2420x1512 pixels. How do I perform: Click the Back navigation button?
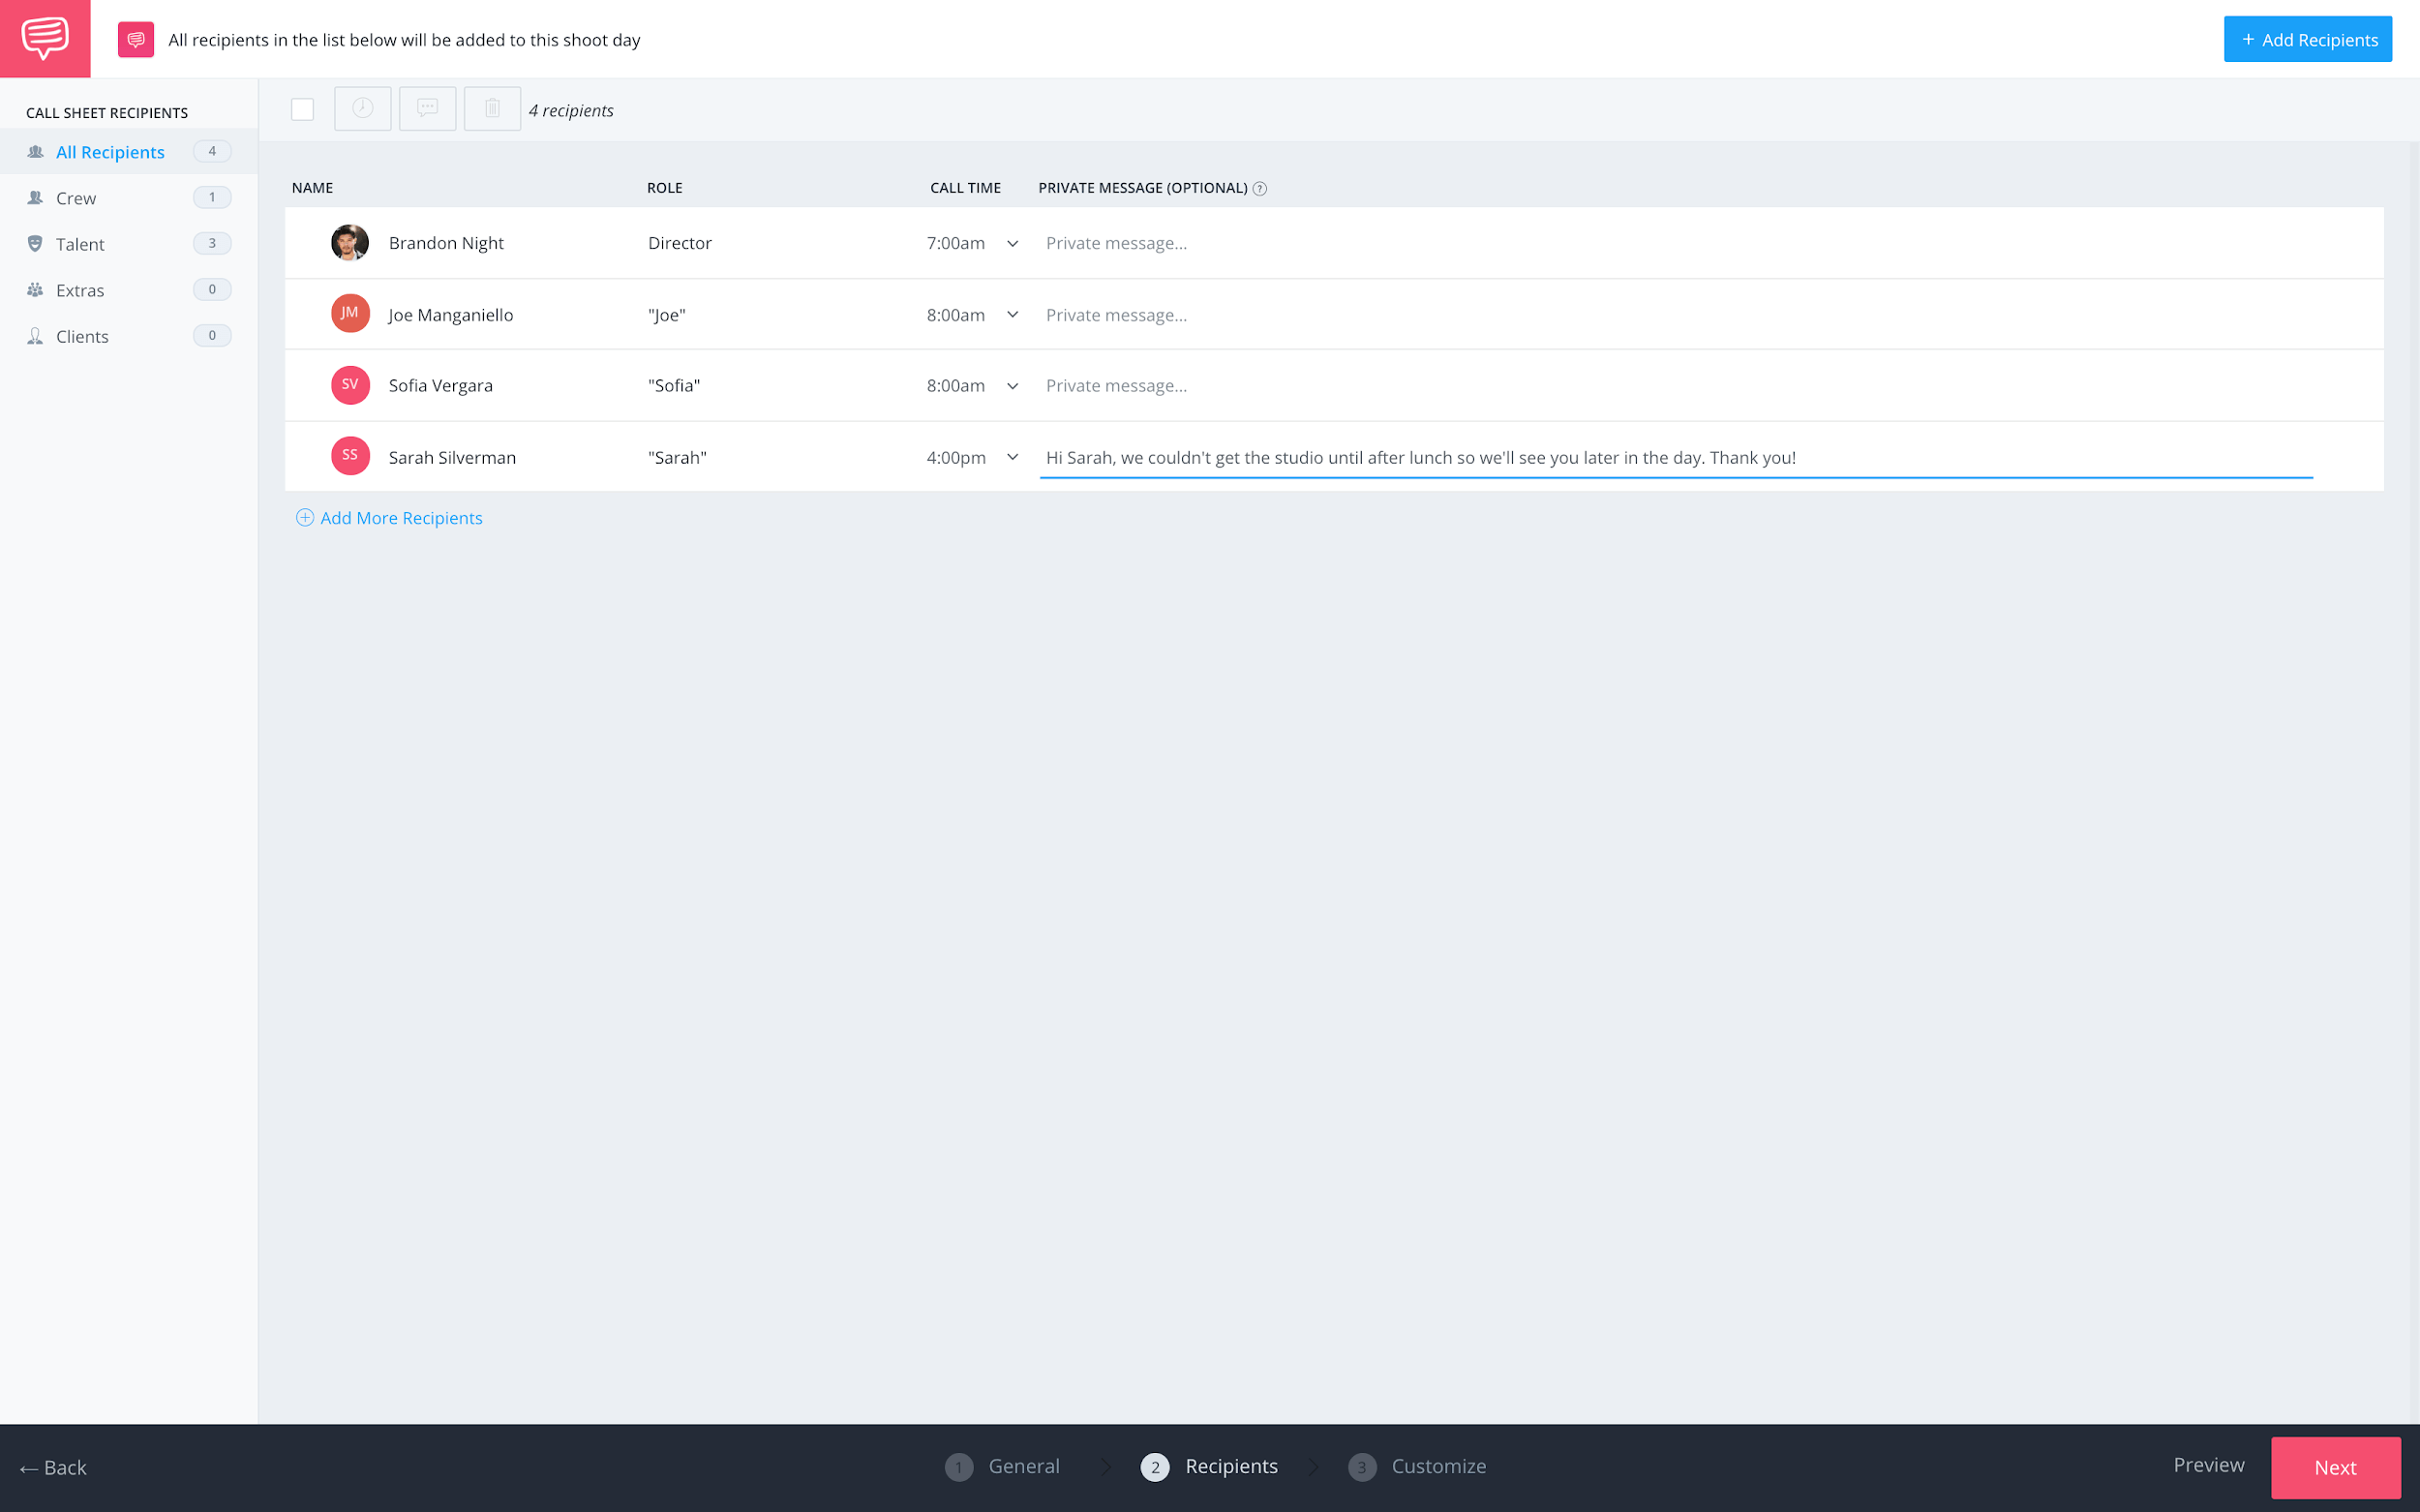[54, 1465]
